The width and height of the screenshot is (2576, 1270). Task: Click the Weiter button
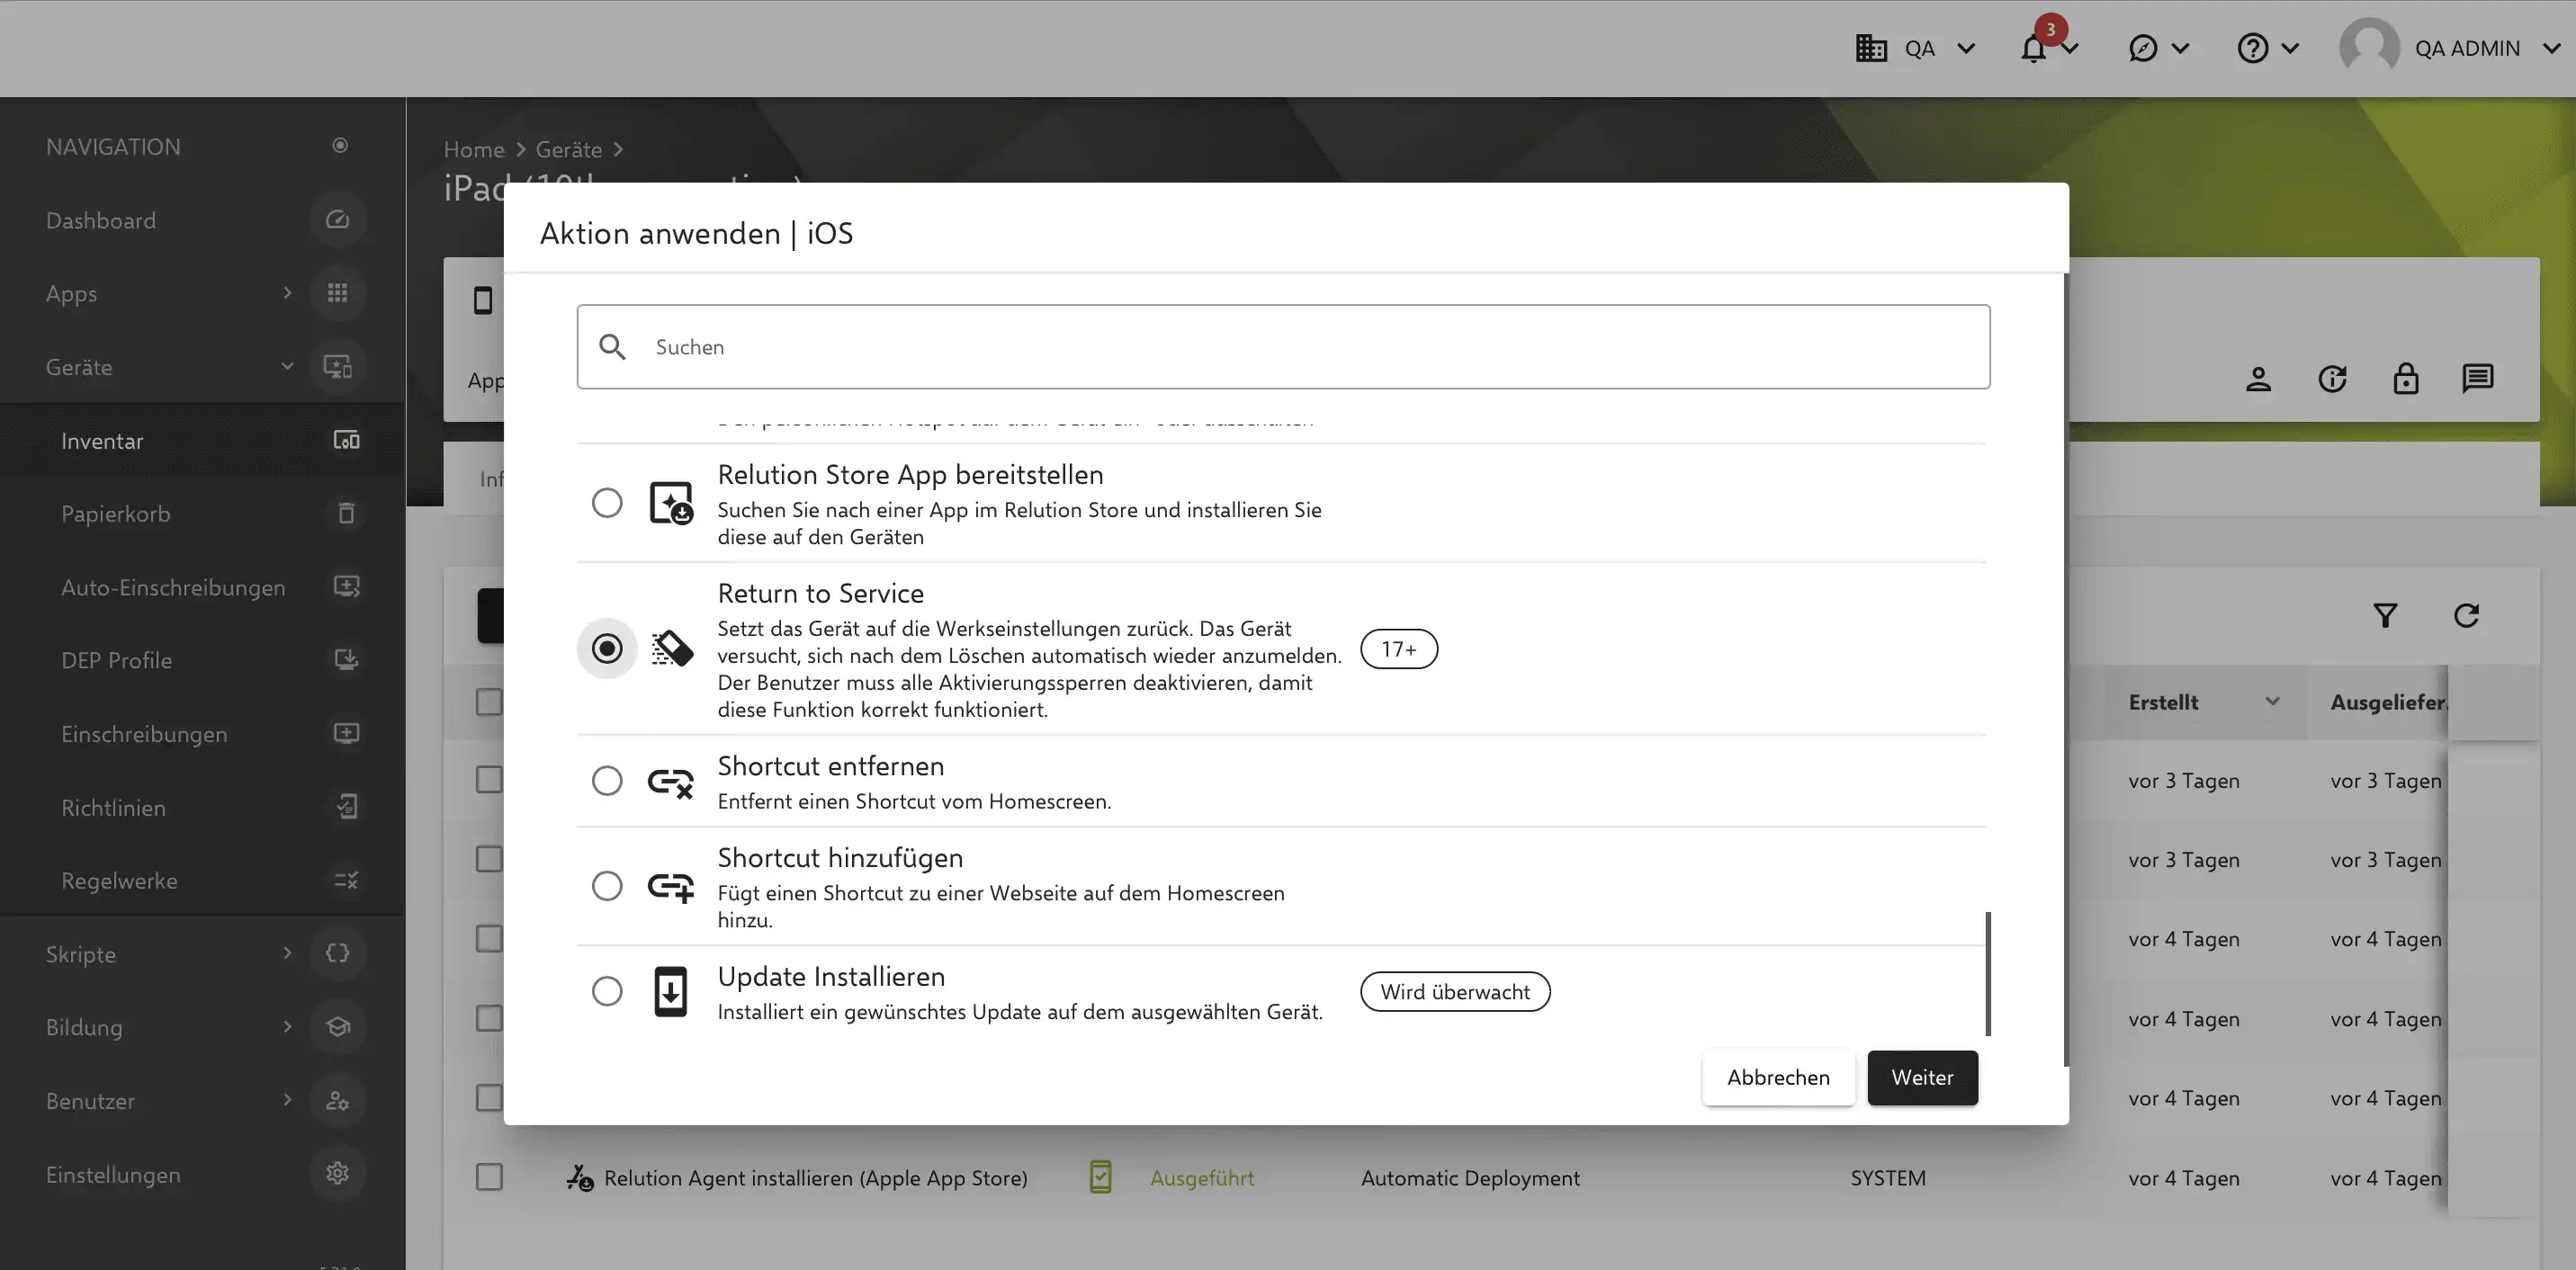click(1922, 1078)
